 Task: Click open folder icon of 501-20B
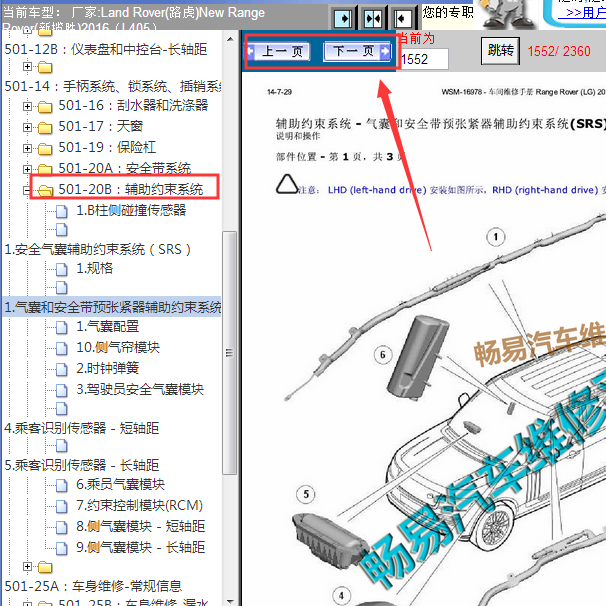coord(46,190)
